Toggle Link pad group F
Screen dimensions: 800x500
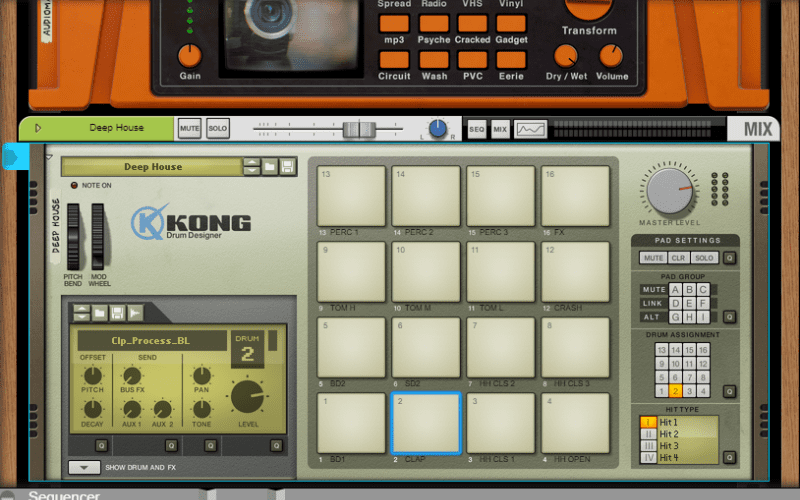pyautogui.click(x=703, y=303)
